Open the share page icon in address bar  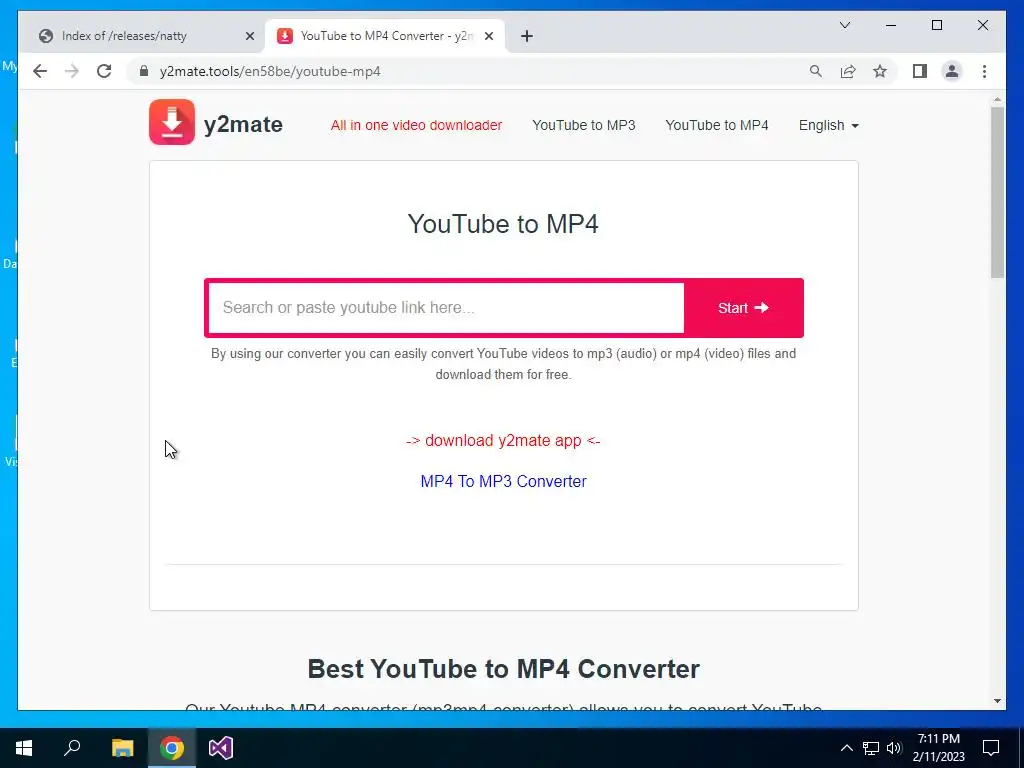pyautogui.click(x=848, y=71)
